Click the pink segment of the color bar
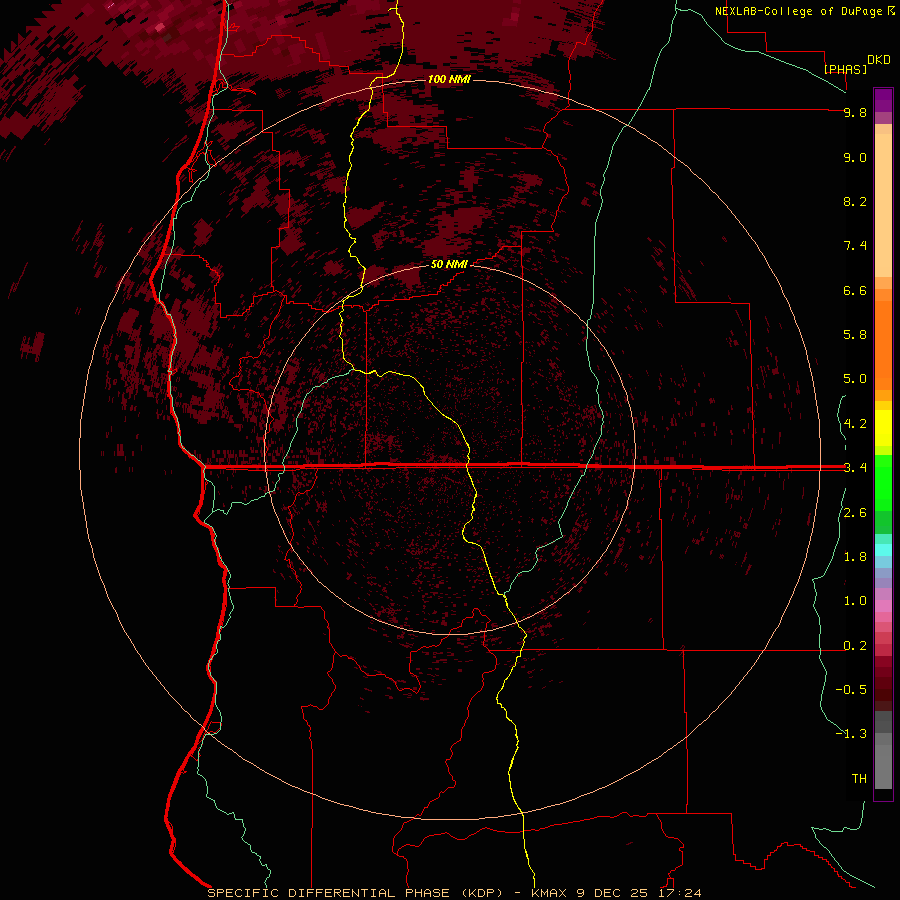This screenshot has width=900, height=900. coord(883,606)
